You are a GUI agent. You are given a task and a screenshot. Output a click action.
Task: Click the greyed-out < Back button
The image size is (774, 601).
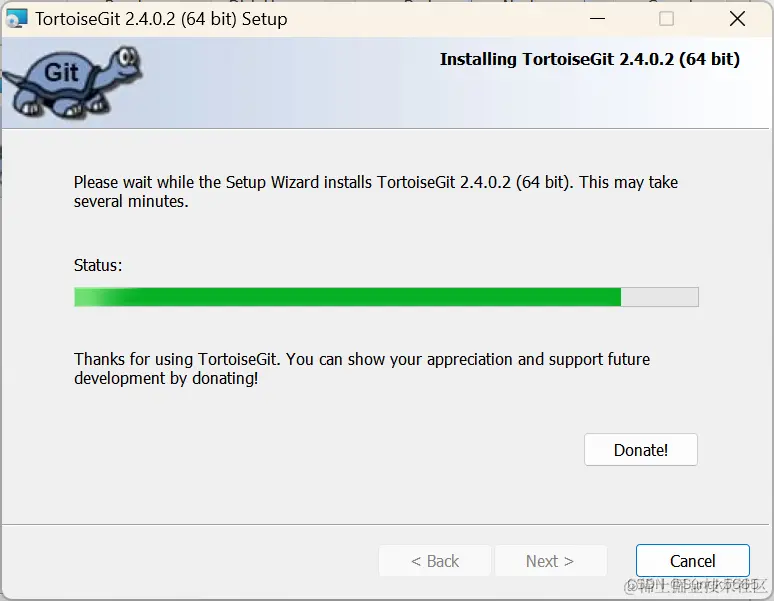435,561
